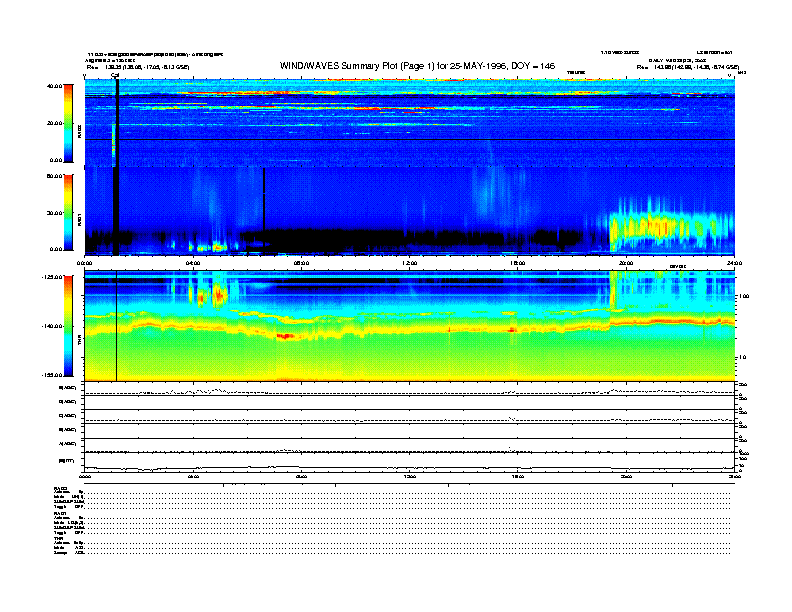Click the position coordinates text at top right header
The image size is (792, 612).
(x=687, y=67)
